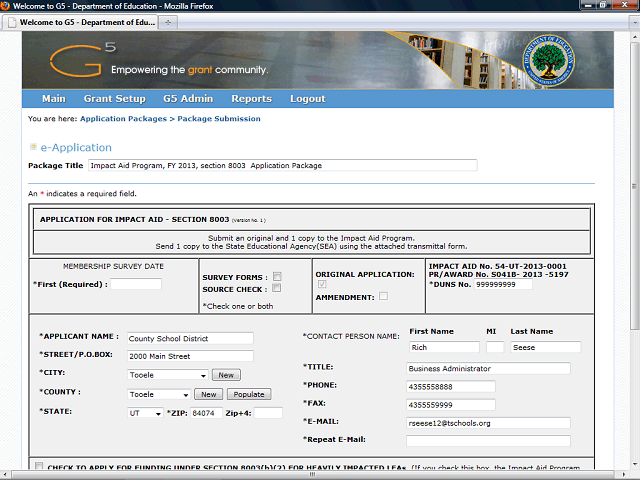Screen dimensions: 640x480
Task: Tick the Ammendment checkbox
Action: [x=384, y=296]
